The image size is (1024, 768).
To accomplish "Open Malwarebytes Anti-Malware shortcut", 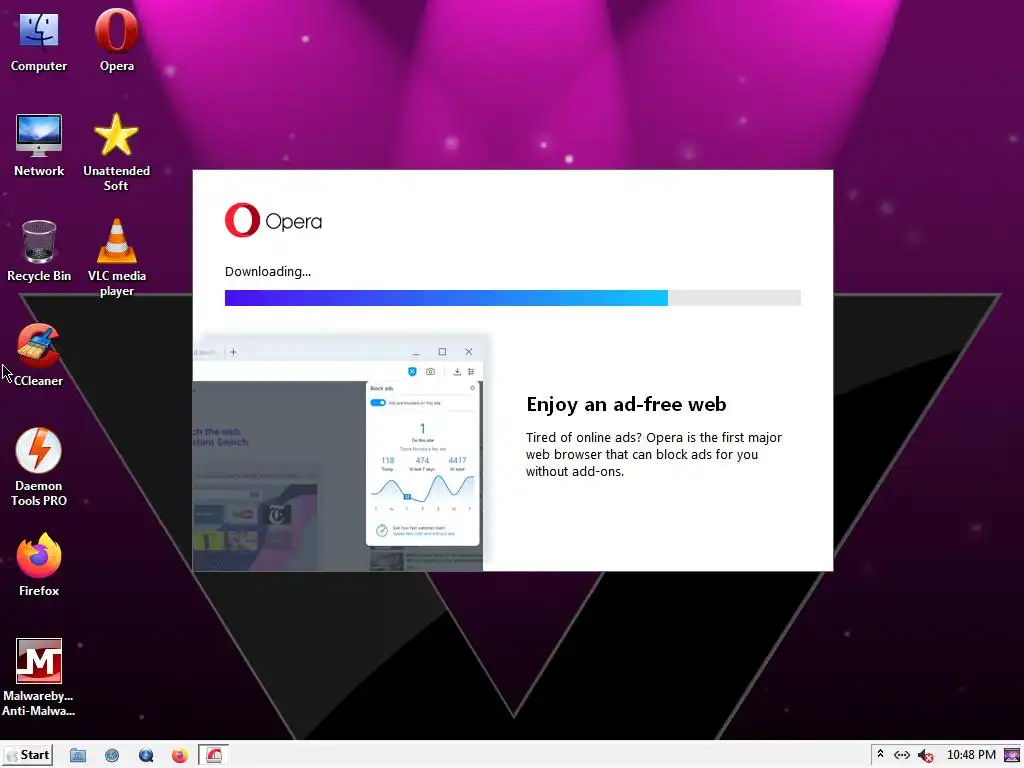I will coord(39,677).
